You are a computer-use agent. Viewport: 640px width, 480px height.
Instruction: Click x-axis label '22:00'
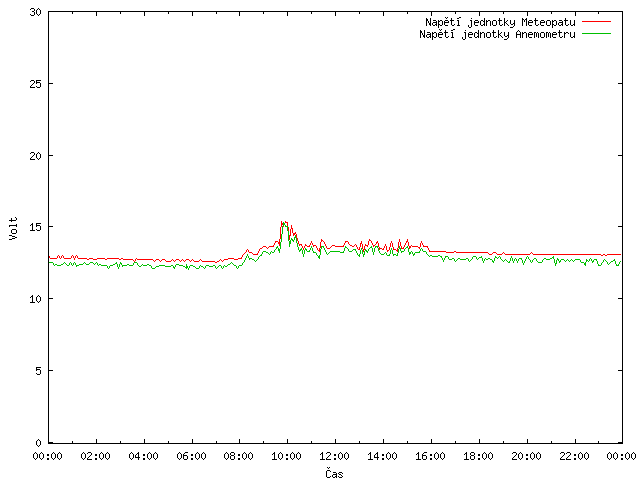(x=574, y=456)
